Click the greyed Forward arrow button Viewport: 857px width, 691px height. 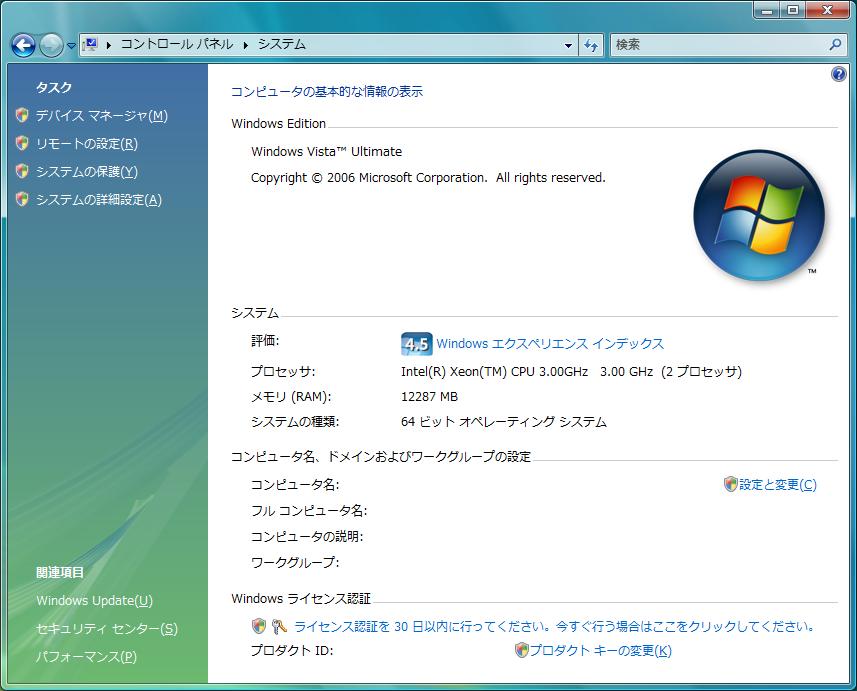[x=51, y=45]
